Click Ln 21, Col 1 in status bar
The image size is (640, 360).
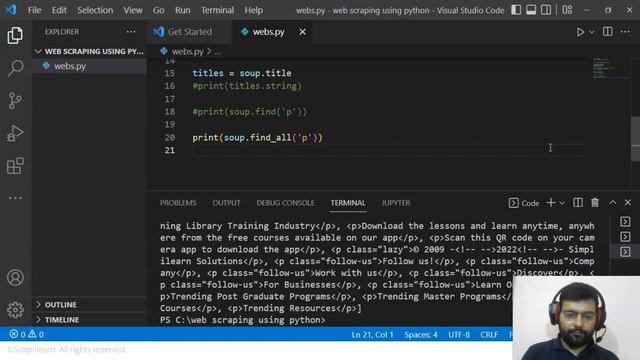point(372,335)
